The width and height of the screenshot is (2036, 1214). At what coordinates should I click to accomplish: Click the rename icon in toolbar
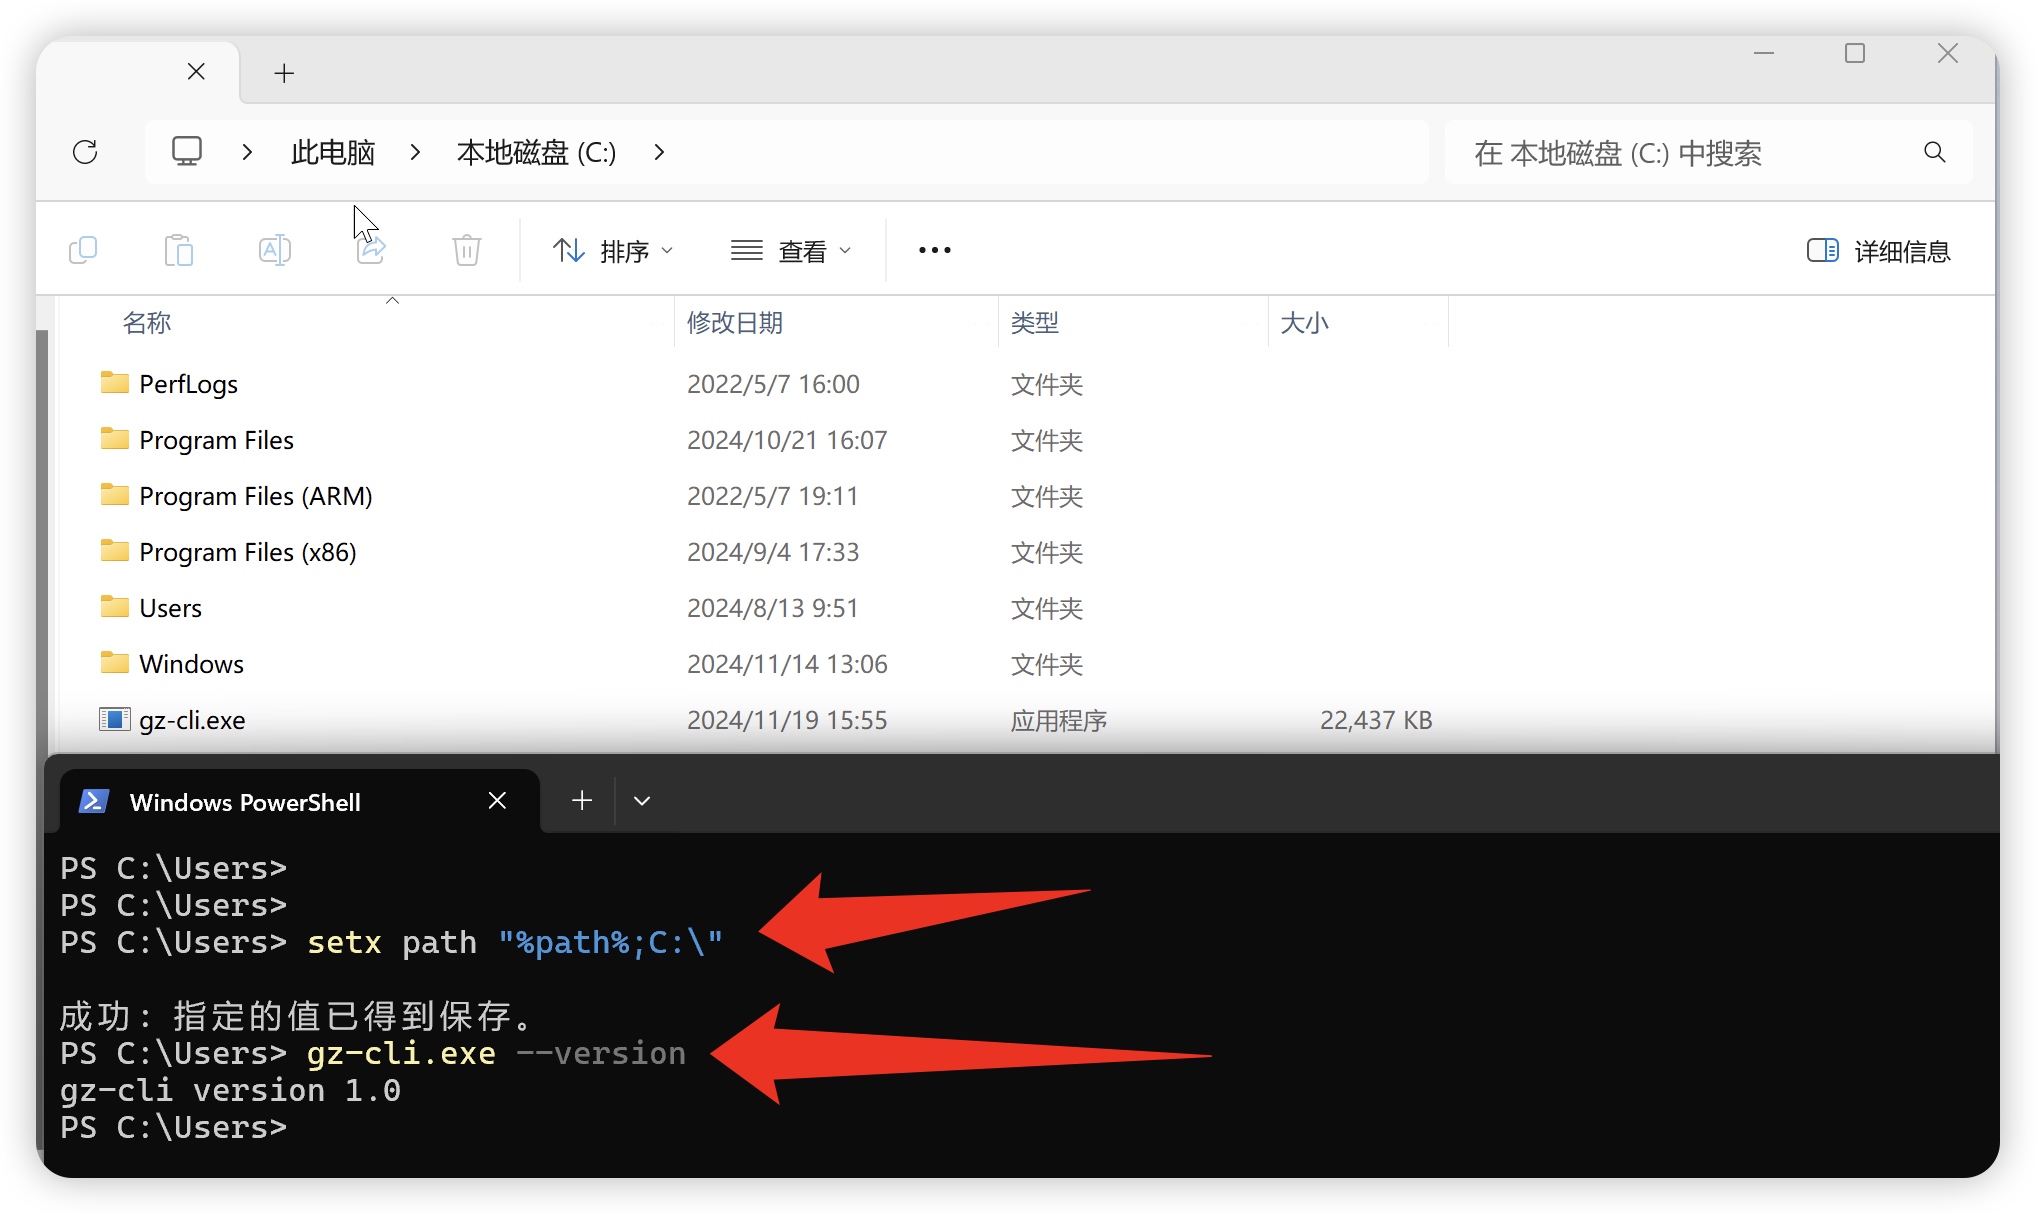(x=274, y=250)
